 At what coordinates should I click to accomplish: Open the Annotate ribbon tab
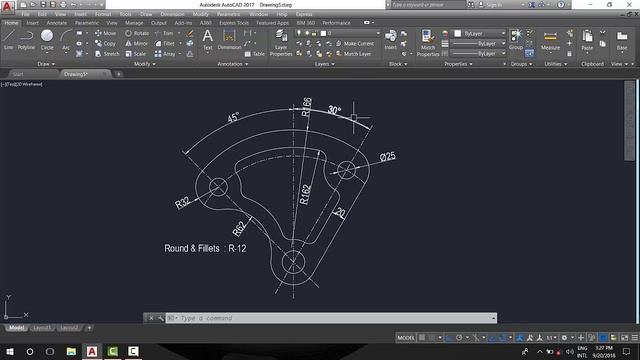pyautogui.click(x=56, y=23)
